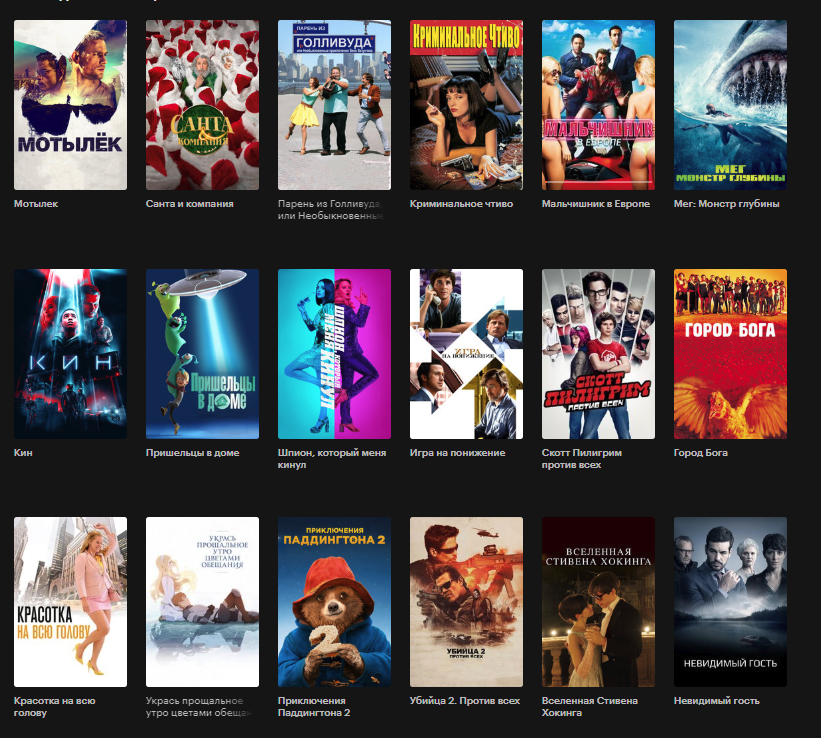Click Невидимый гость title link
Image resolution: width=821 pixels, height=738 pixels.
coord(716,701)
